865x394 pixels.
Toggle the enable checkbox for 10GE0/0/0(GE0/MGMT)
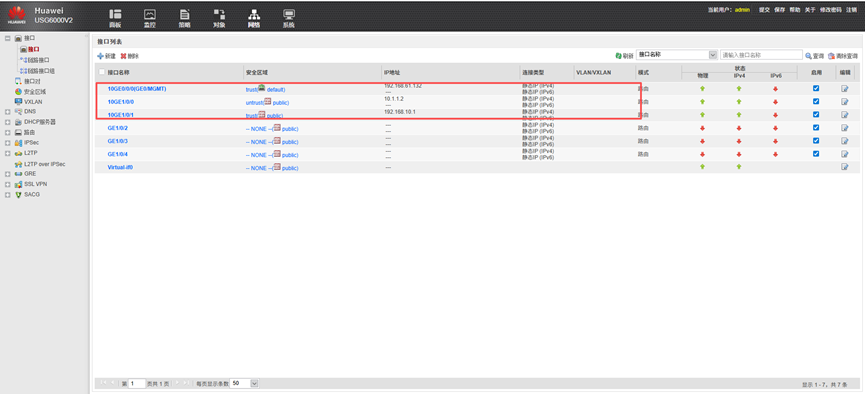[x=816, y=88]
